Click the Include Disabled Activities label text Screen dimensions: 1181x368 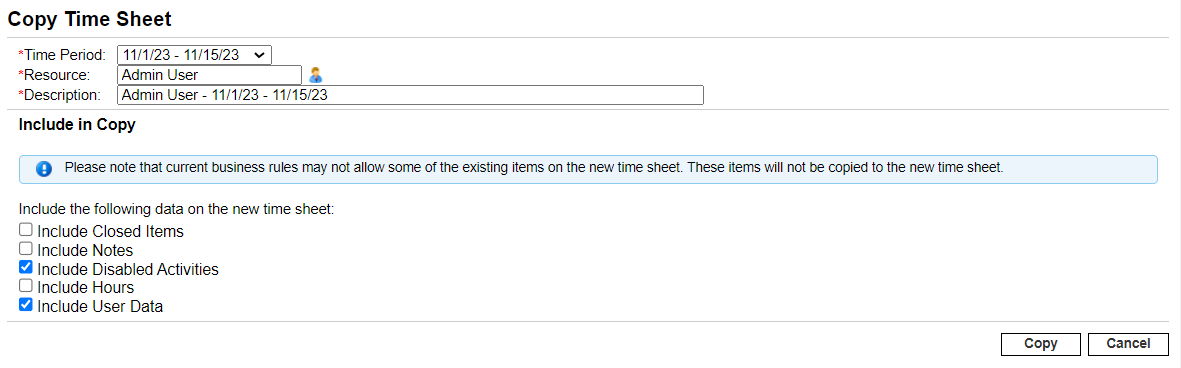[128, 269]
